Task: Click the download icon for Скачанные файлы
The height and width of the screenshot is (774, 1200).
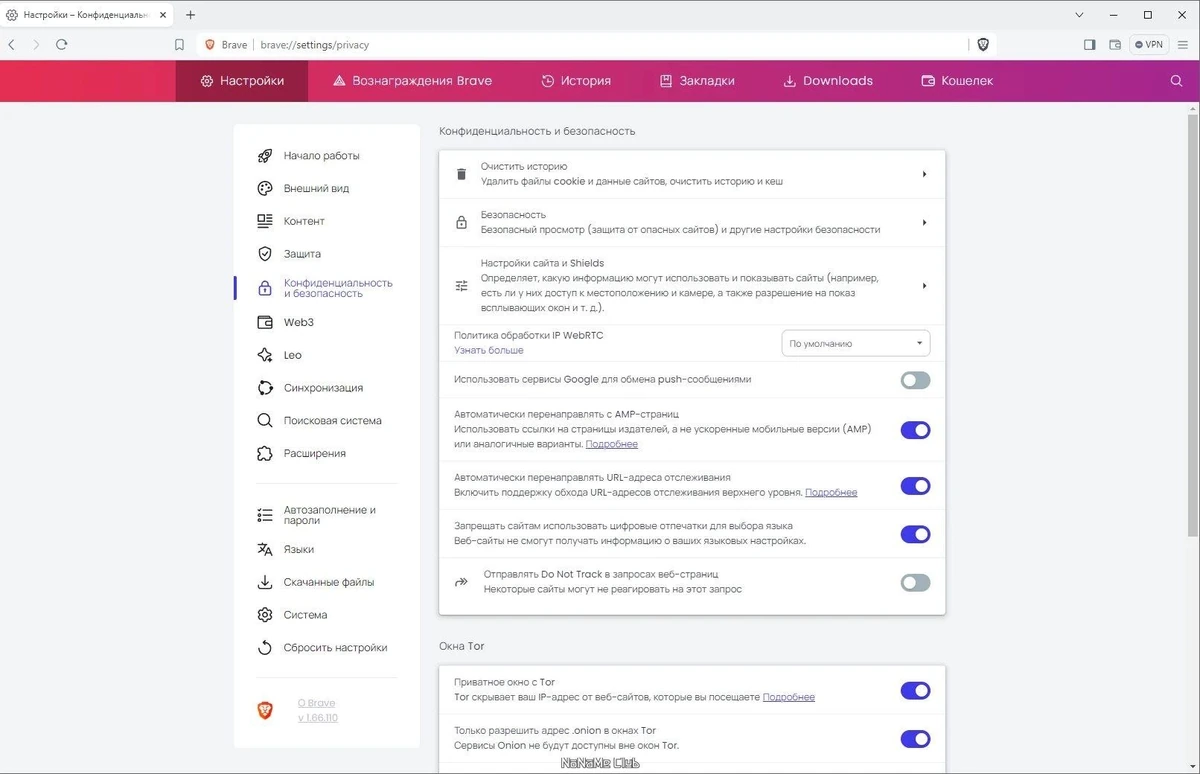Action: click(x=265, y=582)
